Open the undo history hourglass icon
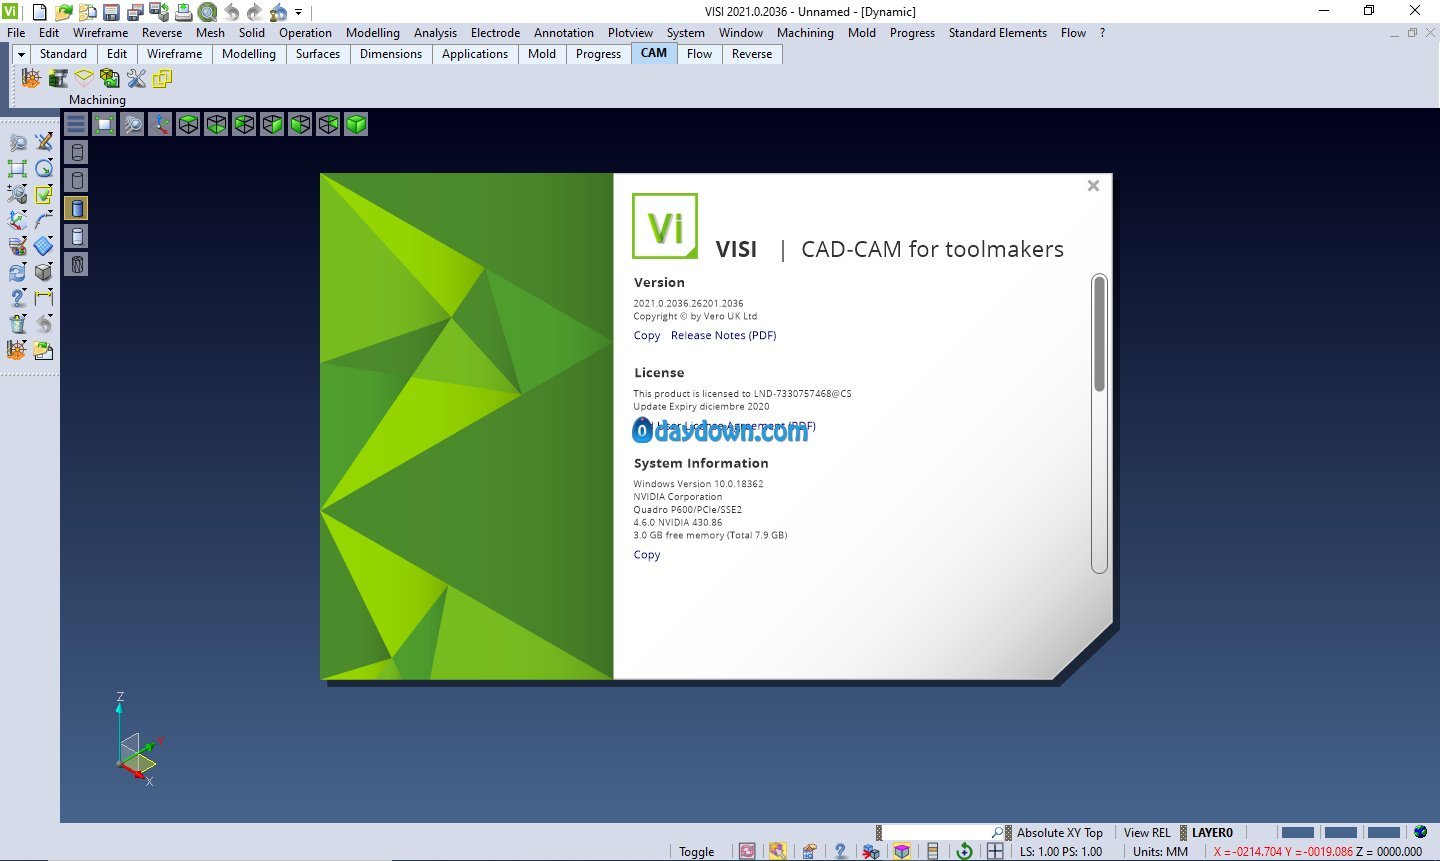 (x=279, y=12)
